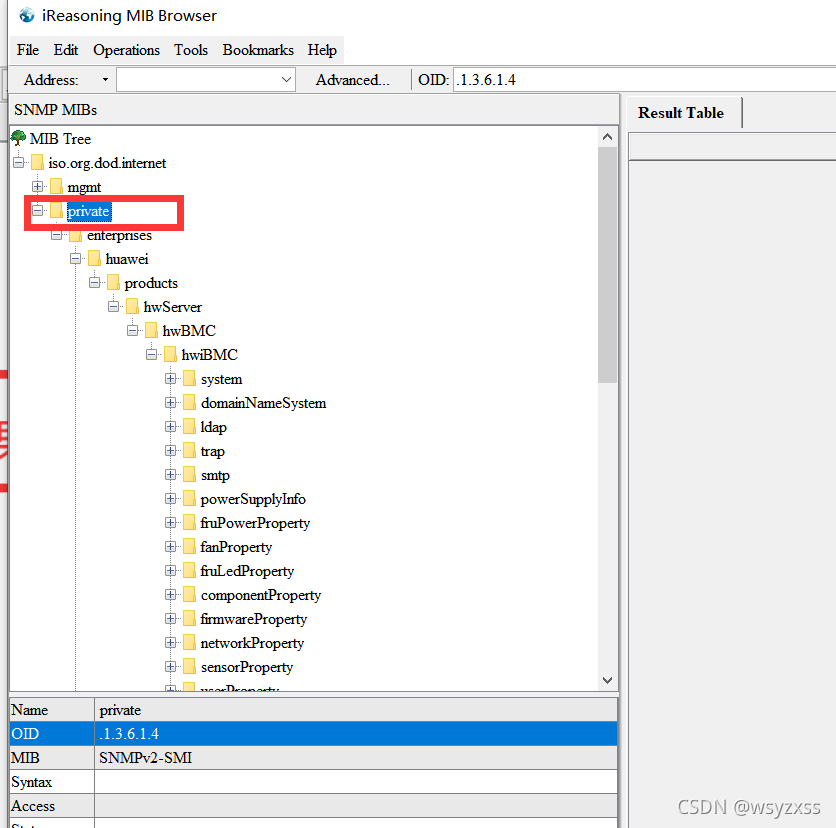Open the Tools menu
Screen dimensions: 836x828
pos(191,50)
